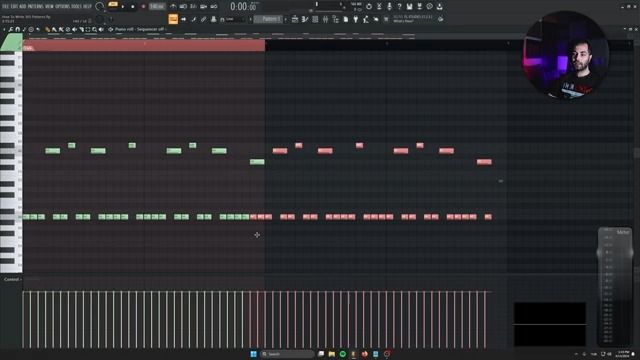Image resolution: width=640 pixels, height=360 pixels.
Task: Open the VIEW menu
Action: click(x=50, y=7)
